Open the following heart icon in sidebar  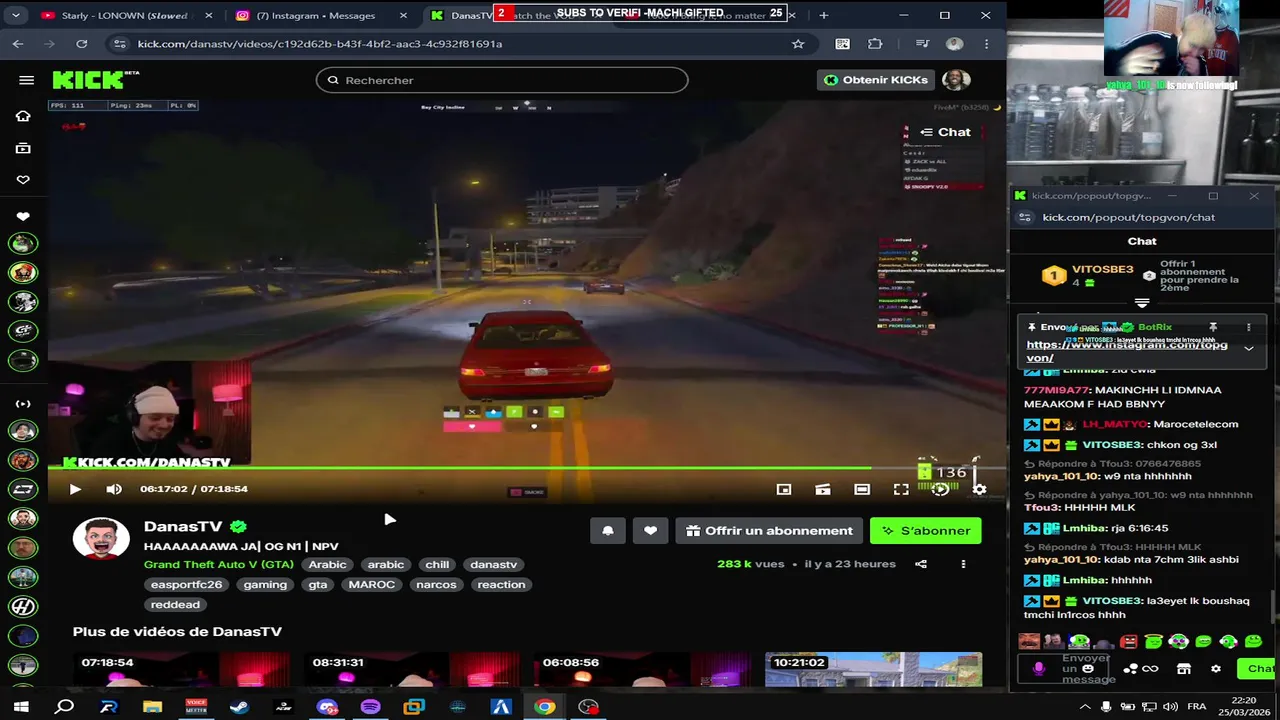23,180
